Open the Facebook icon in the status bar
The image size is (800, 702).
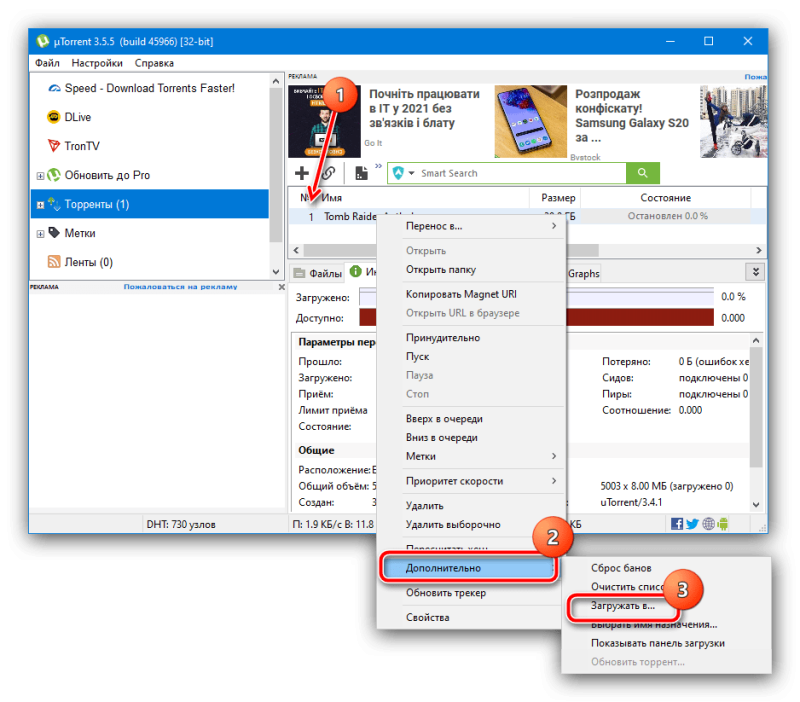[677, 523]
